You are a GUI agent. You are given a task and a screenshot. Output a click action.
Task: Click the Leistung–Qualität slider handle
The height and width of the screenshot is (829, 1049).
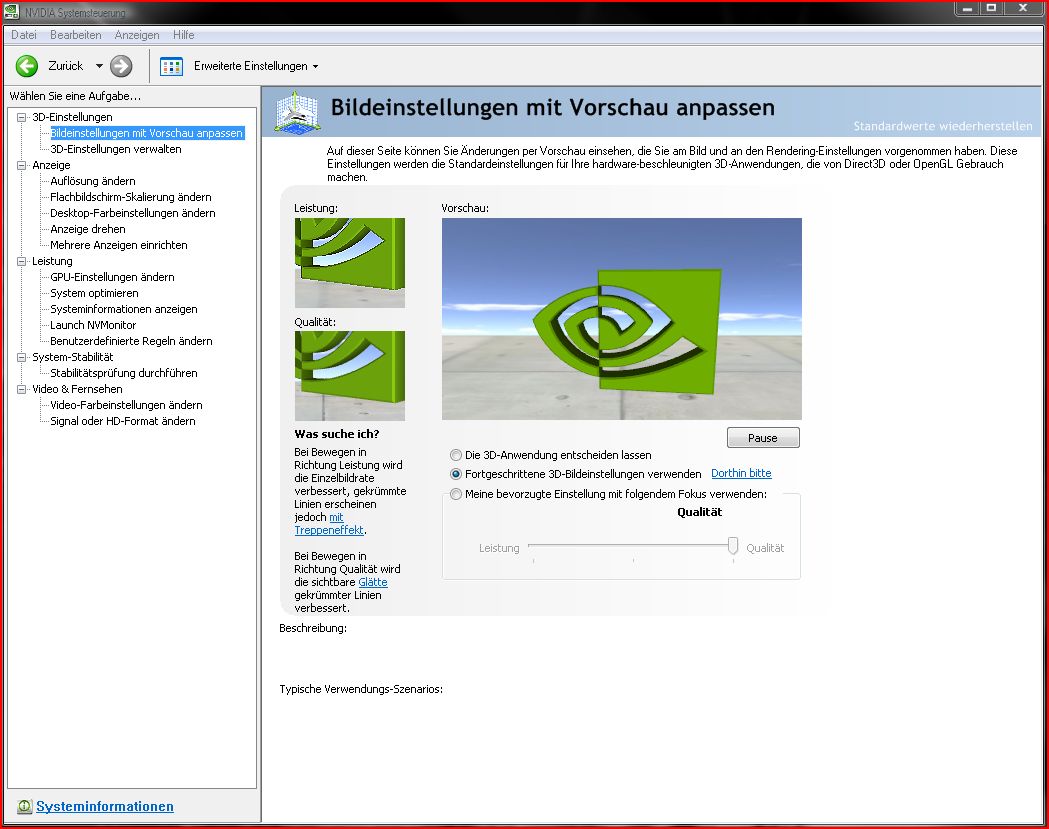coord(733,546)
